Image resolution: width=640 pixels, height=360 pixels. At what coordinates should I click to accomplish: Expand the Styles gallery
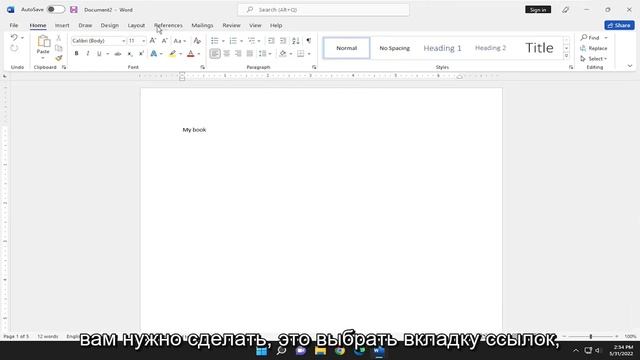point(566,56)
